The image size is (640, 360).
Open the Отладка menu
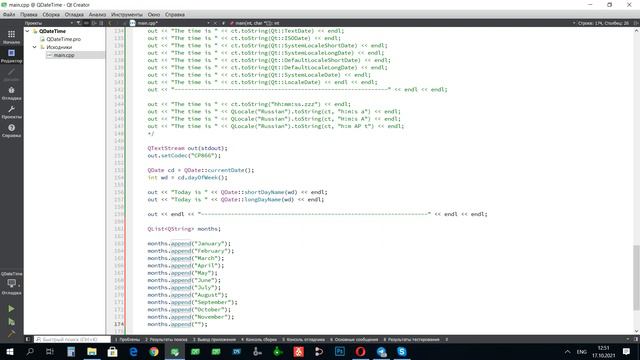(x=74, y=14)
